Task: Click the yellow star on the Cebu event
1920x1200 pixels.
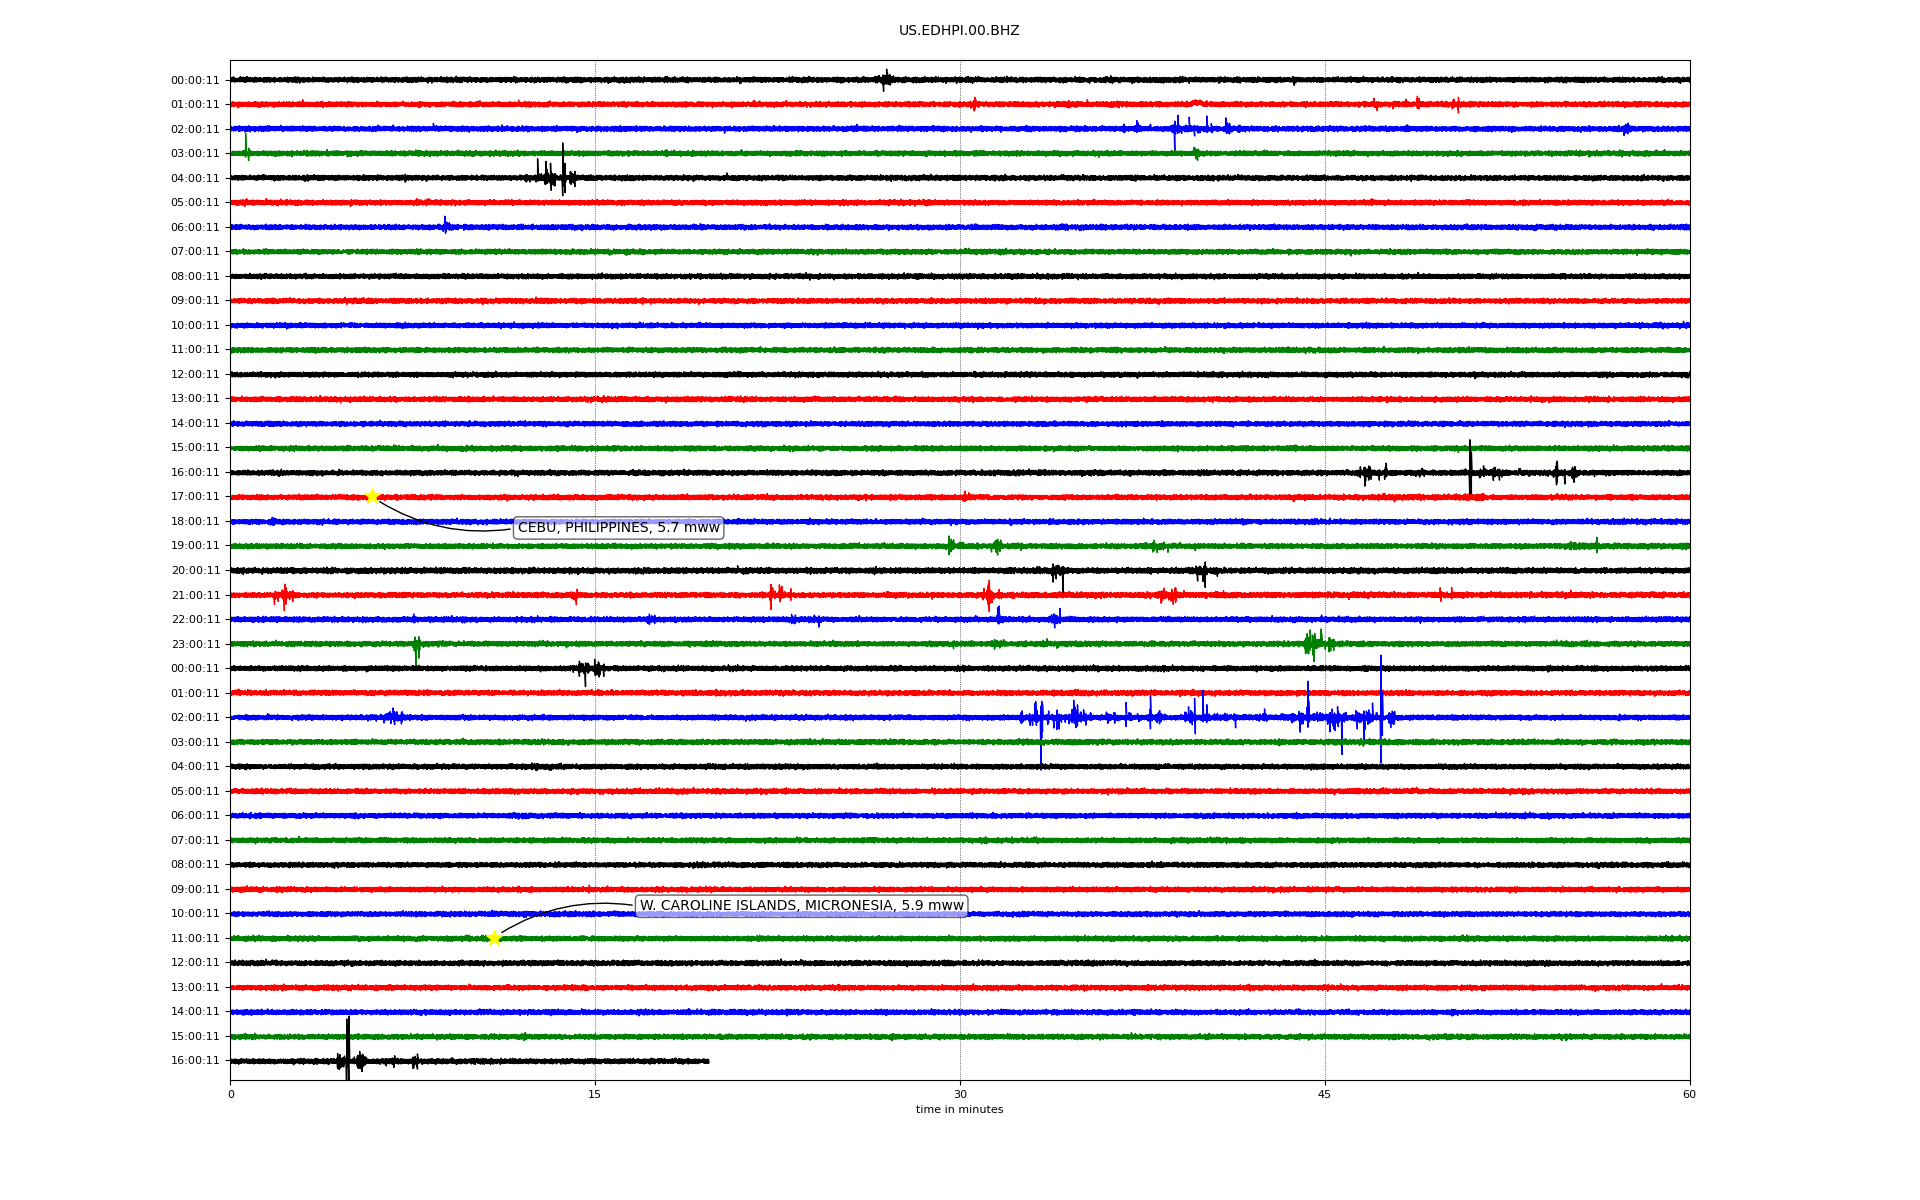Action: (372, 496)
